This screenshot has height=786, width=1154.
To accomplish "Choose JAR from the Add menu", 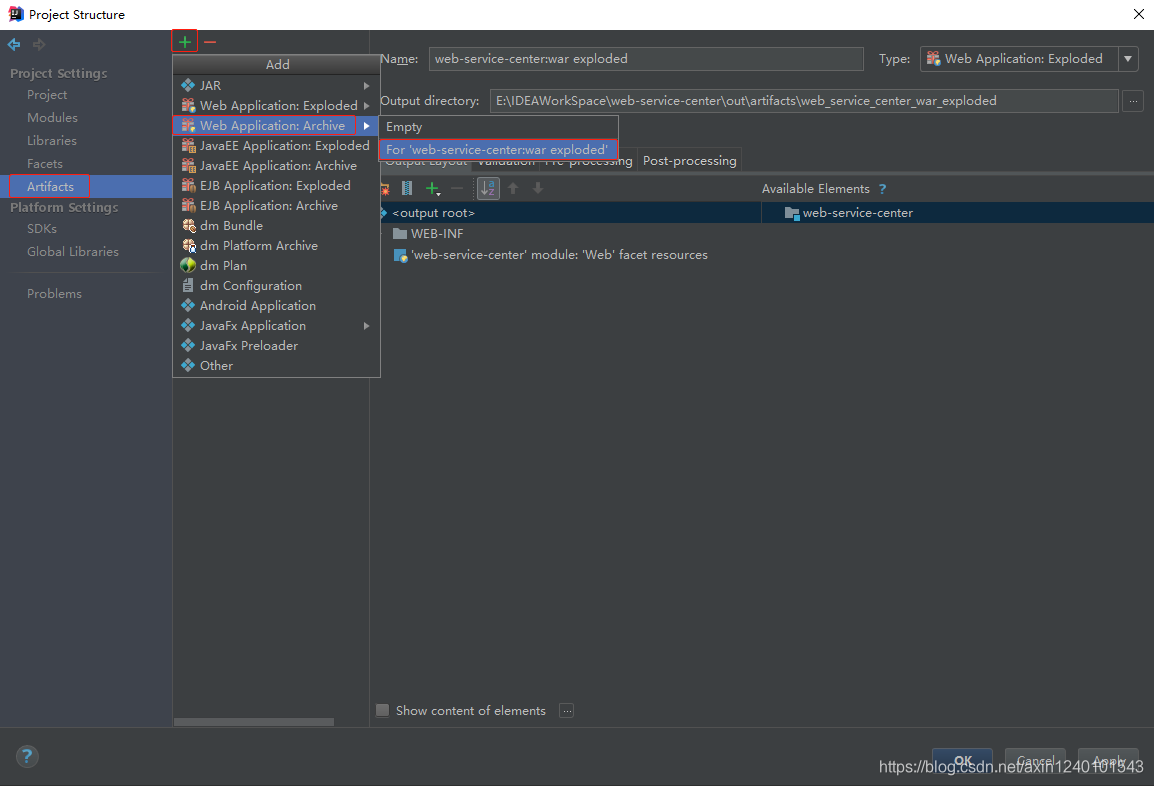I will pyautogui.click(x=276, y=85).
